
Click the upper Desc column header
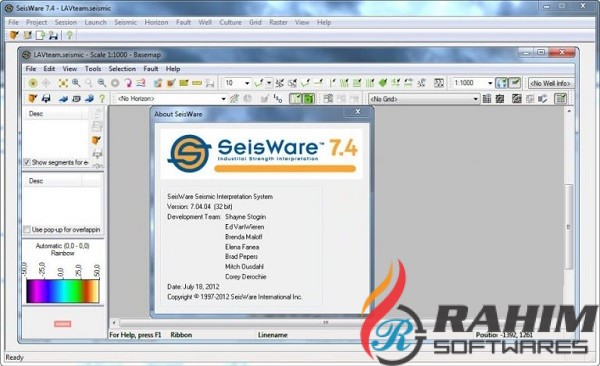point(53,114)
